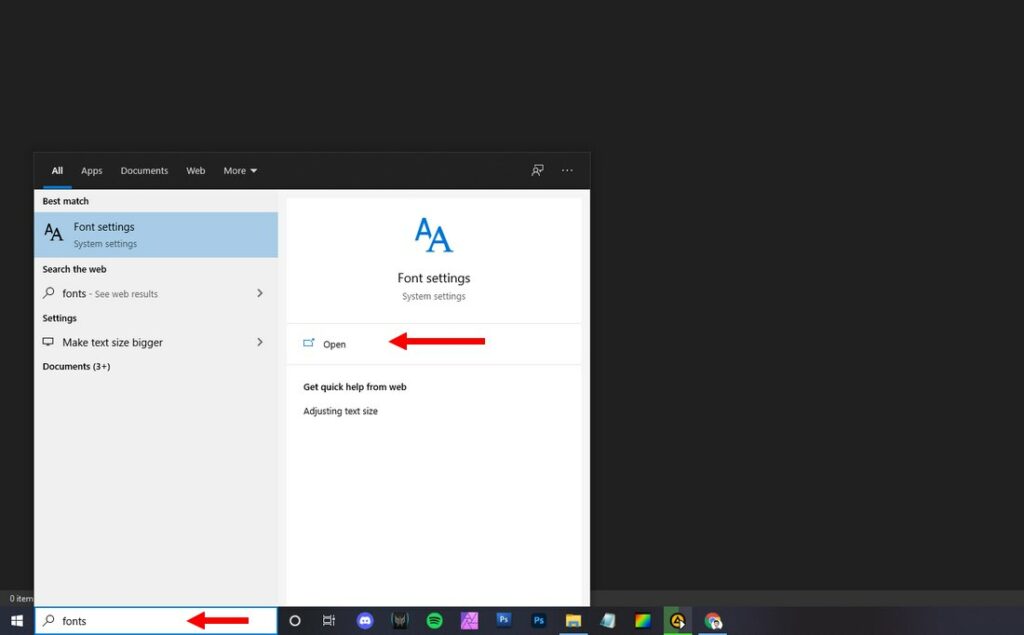1024x635 pixels.
Task: Click the Font settings AA preview icon
Action: coord(433,233)
